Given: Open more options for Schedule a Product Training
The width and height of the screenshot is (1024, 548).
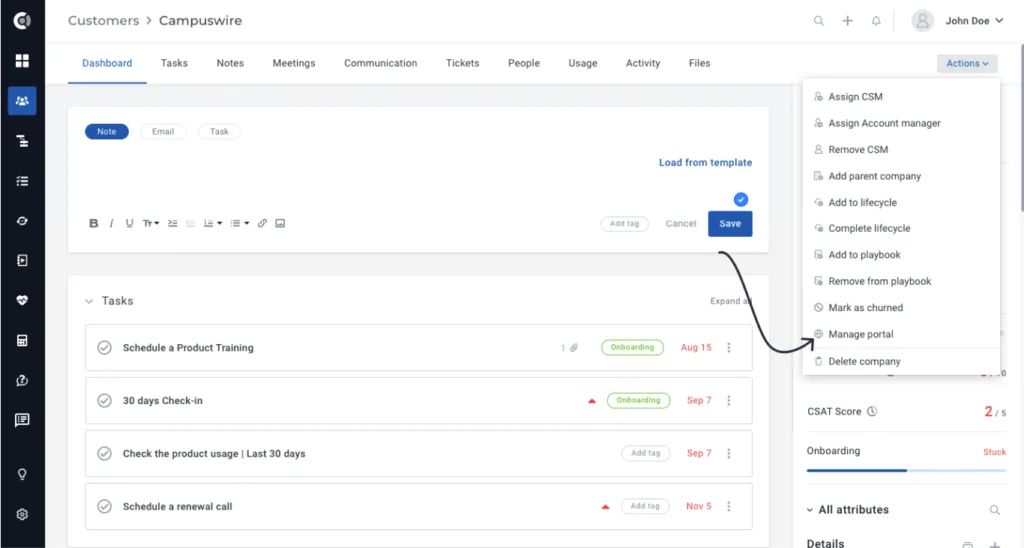Looking at the screenshot, I should coord(729,347).
